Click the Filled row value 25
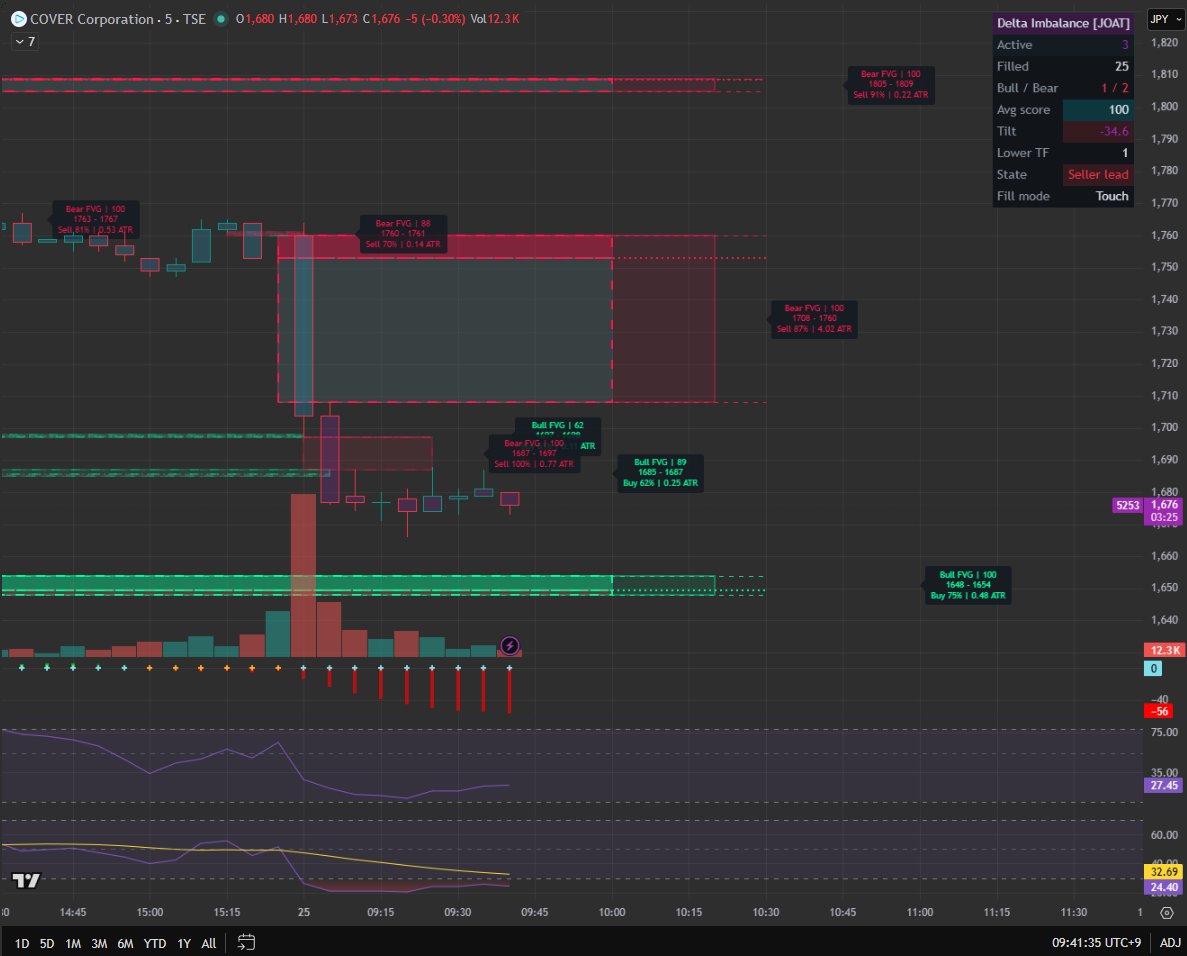1187x956 pixels. coord(1122,67)
